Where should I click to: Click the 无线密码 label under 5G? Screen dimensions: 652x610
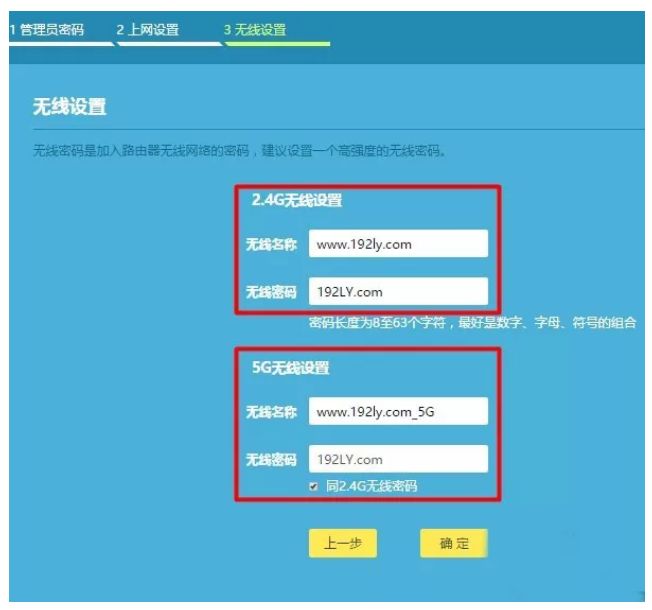(271, 460)
